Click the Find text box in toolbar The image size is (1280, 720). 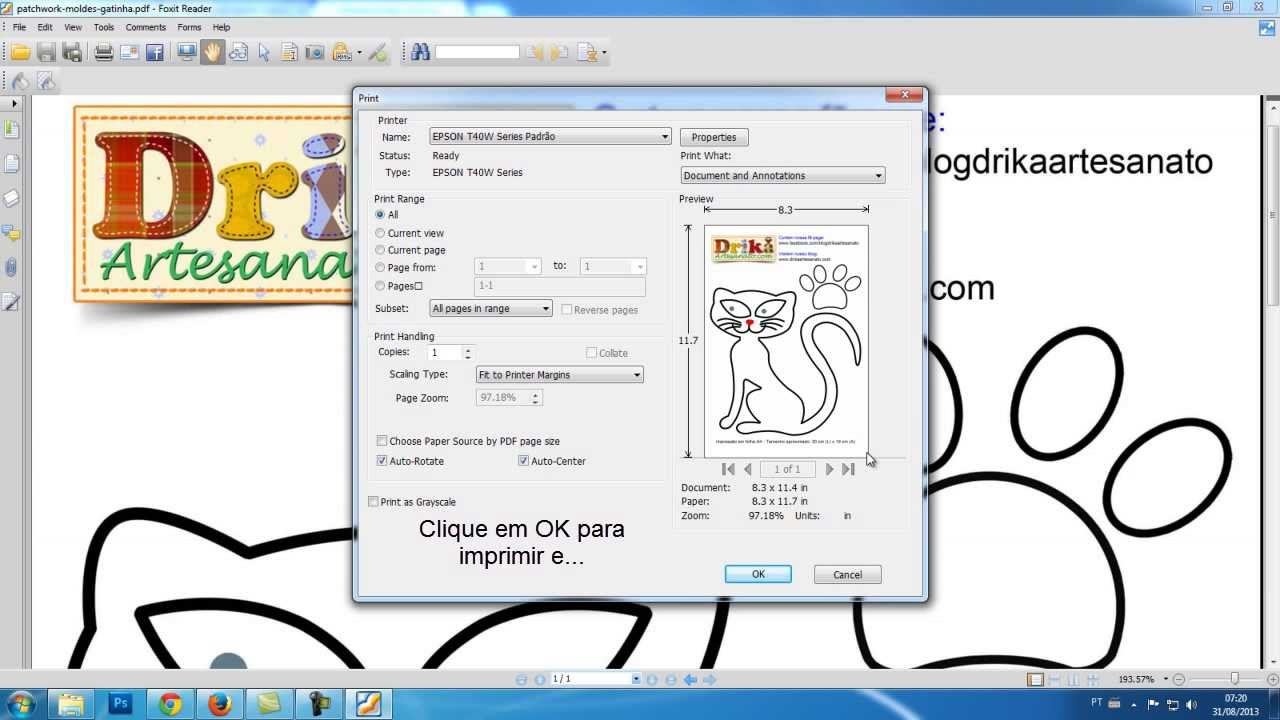[477, 52]
